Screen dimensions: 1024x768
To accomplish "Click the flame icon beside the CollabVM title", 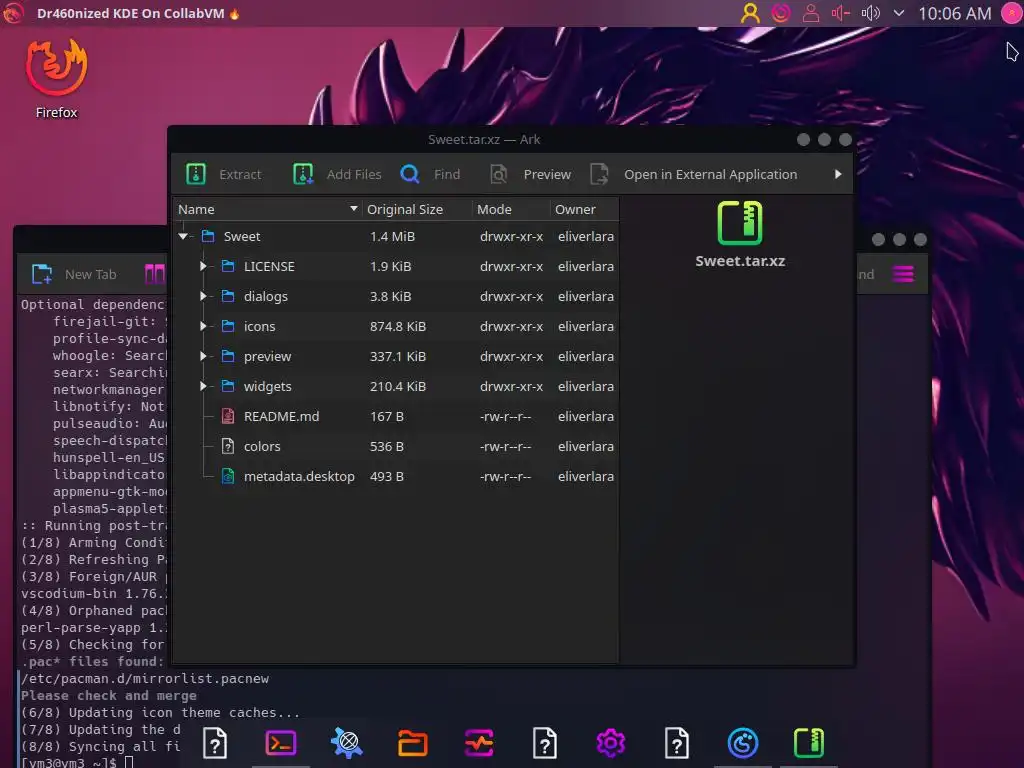I will 234,14.
